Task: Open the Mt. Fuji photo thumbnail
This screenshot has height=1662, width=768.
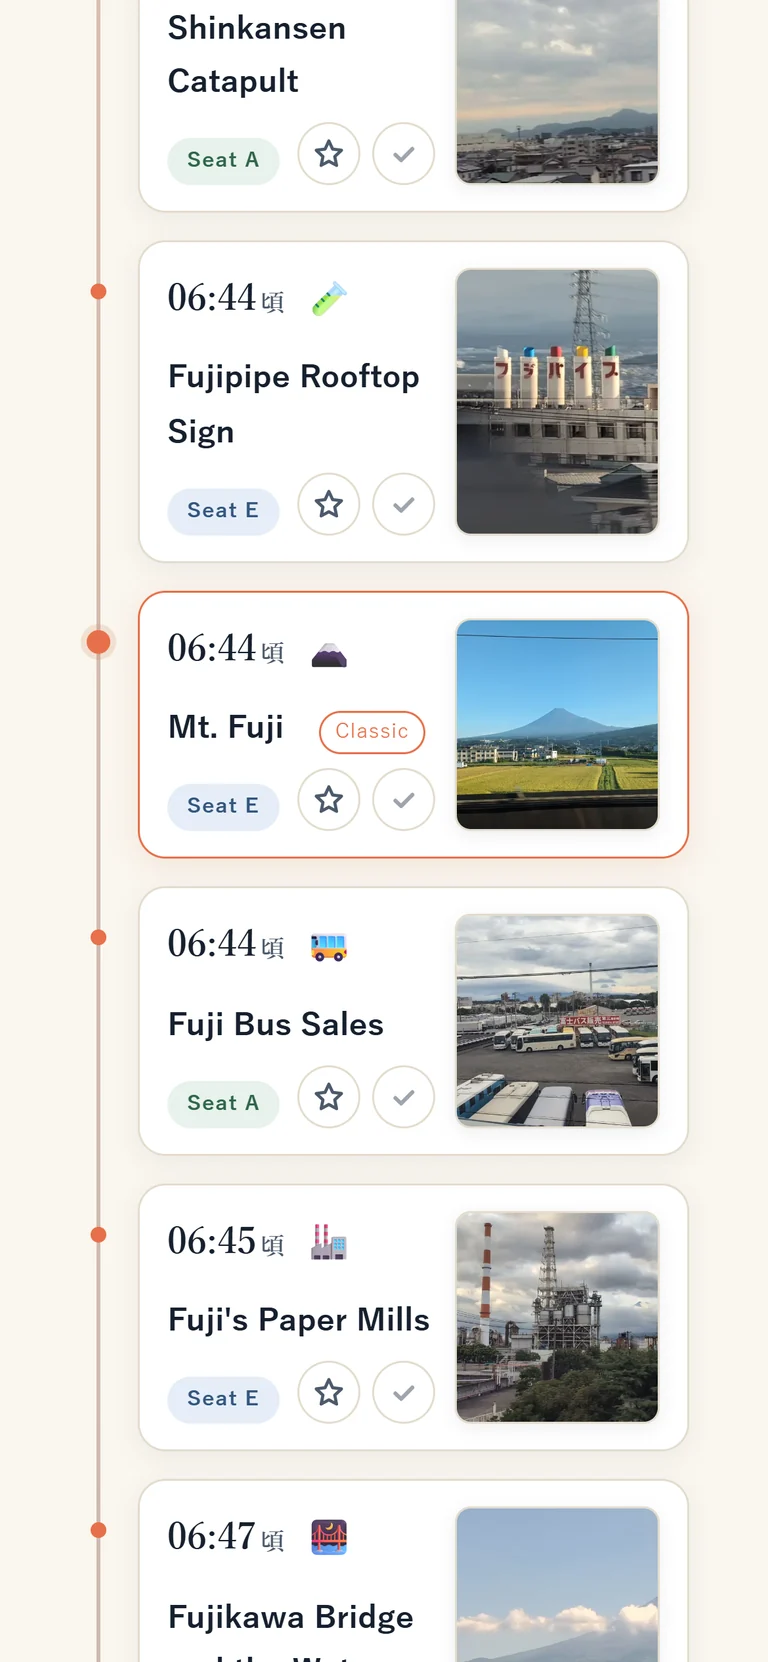Action: (x=557, y=725)
